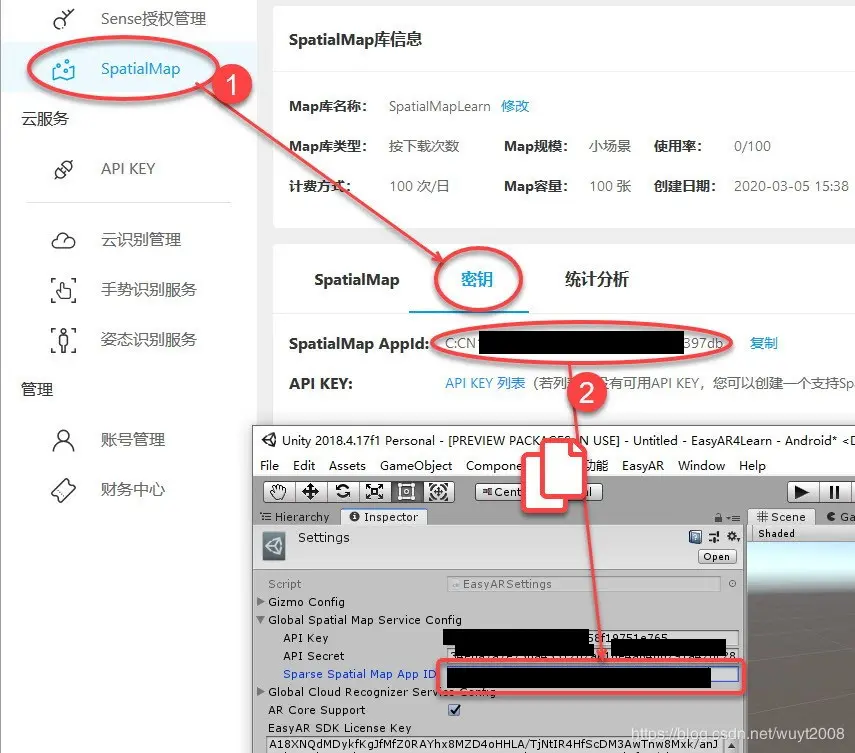Expand Gizmo Config section
The image size is (855, 753).
tap(261, 601)
